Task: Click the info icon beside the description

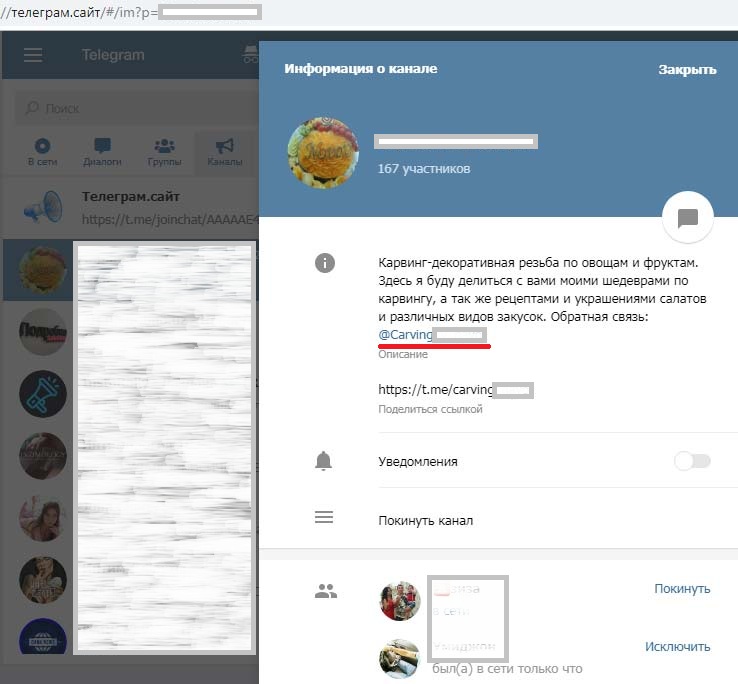Action: click(x=325, y=263)
